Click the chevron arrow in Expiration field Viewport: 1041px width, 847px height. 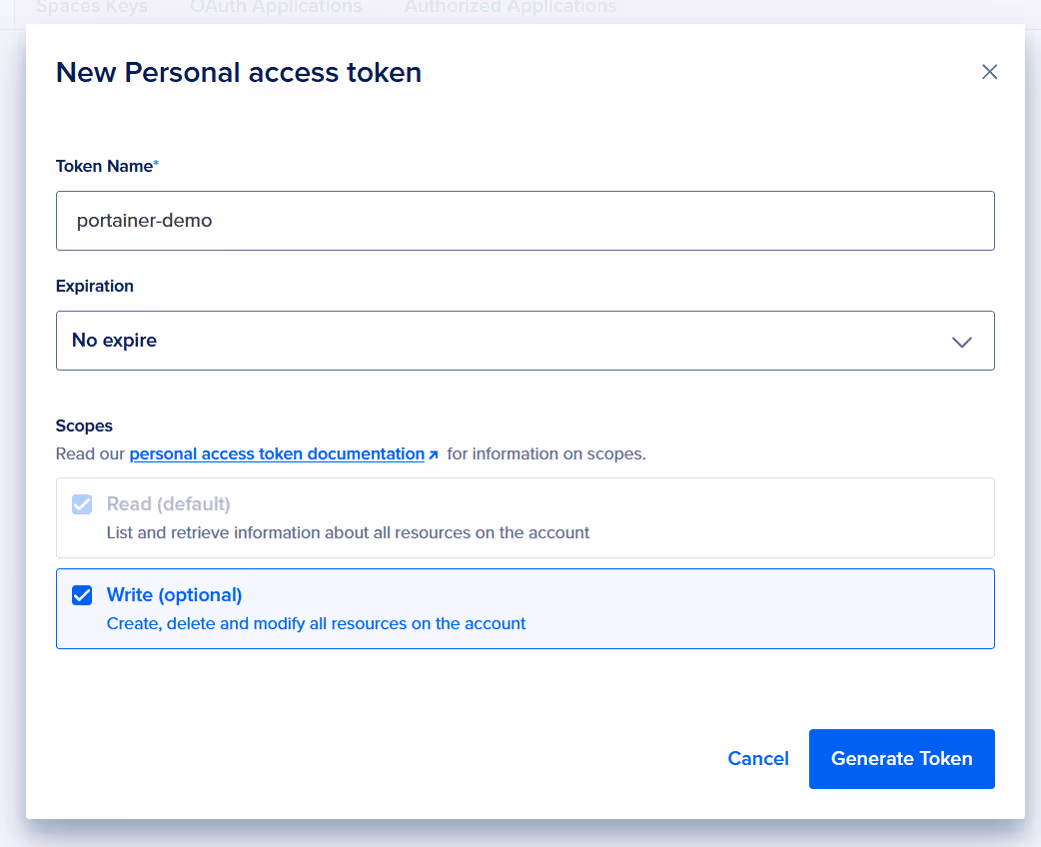961,342
